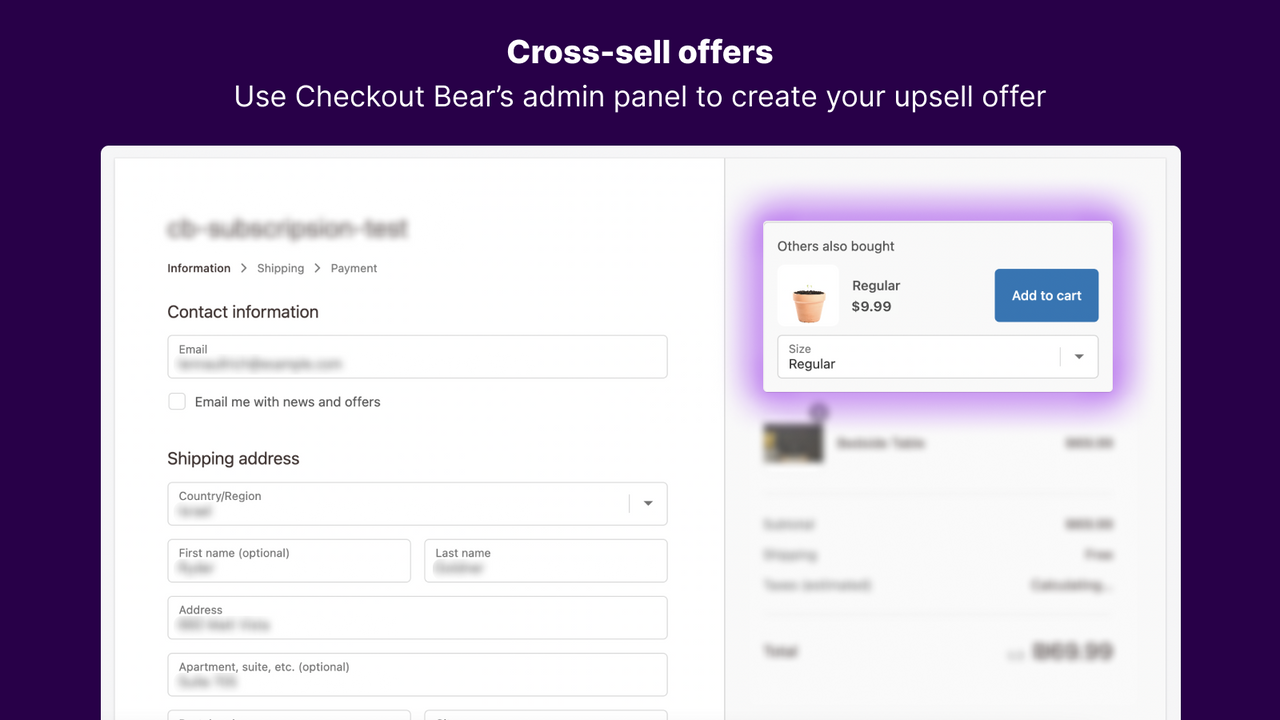Select the Address input field
Viewport: 1280px width, 720px height.
coord(417,618)
